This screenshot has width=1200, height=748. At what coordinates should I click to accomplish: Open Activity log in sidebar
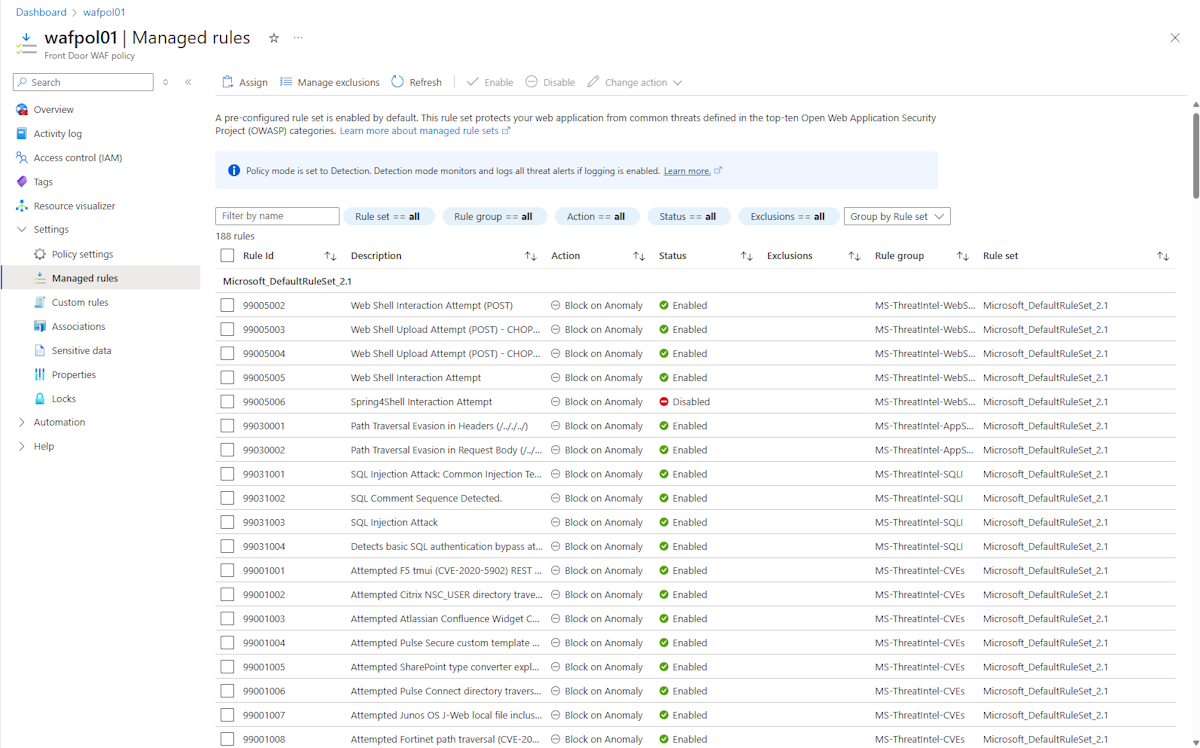[x=58, y=134]
